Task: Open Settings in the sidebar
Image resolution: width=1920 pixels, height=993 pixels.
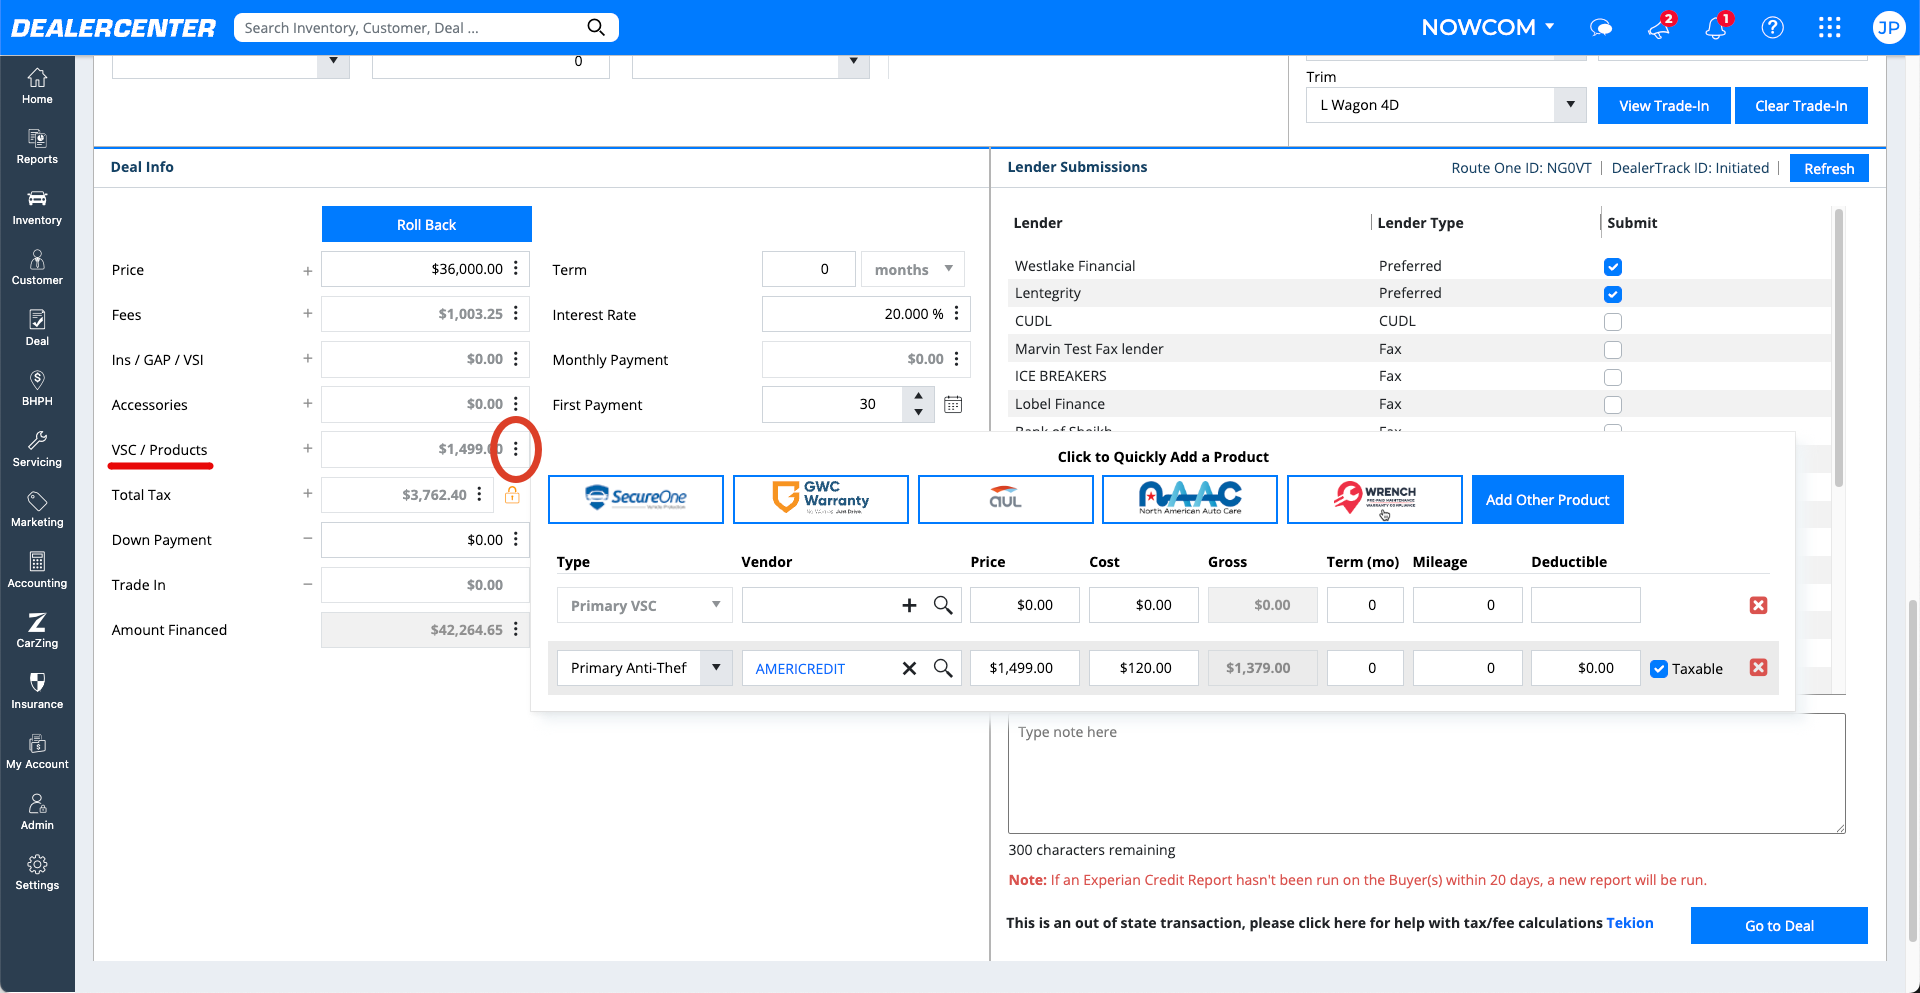Action: 37,873
